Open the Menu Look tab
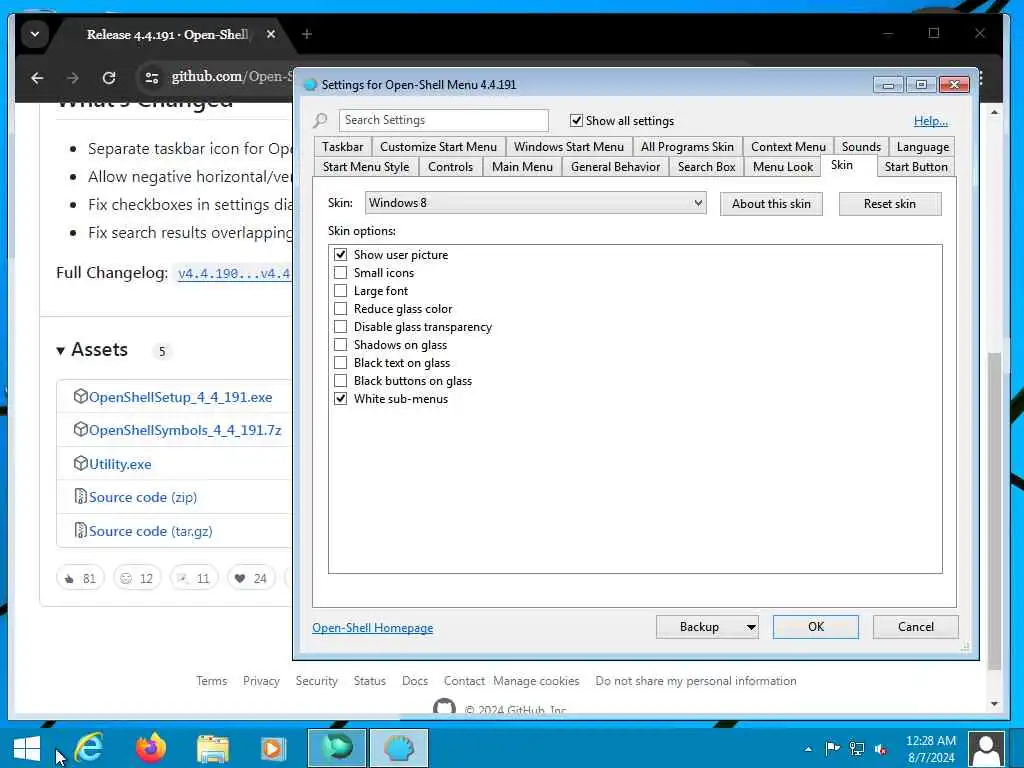Screen dimensions: 1024x768 tap(782, 167)
